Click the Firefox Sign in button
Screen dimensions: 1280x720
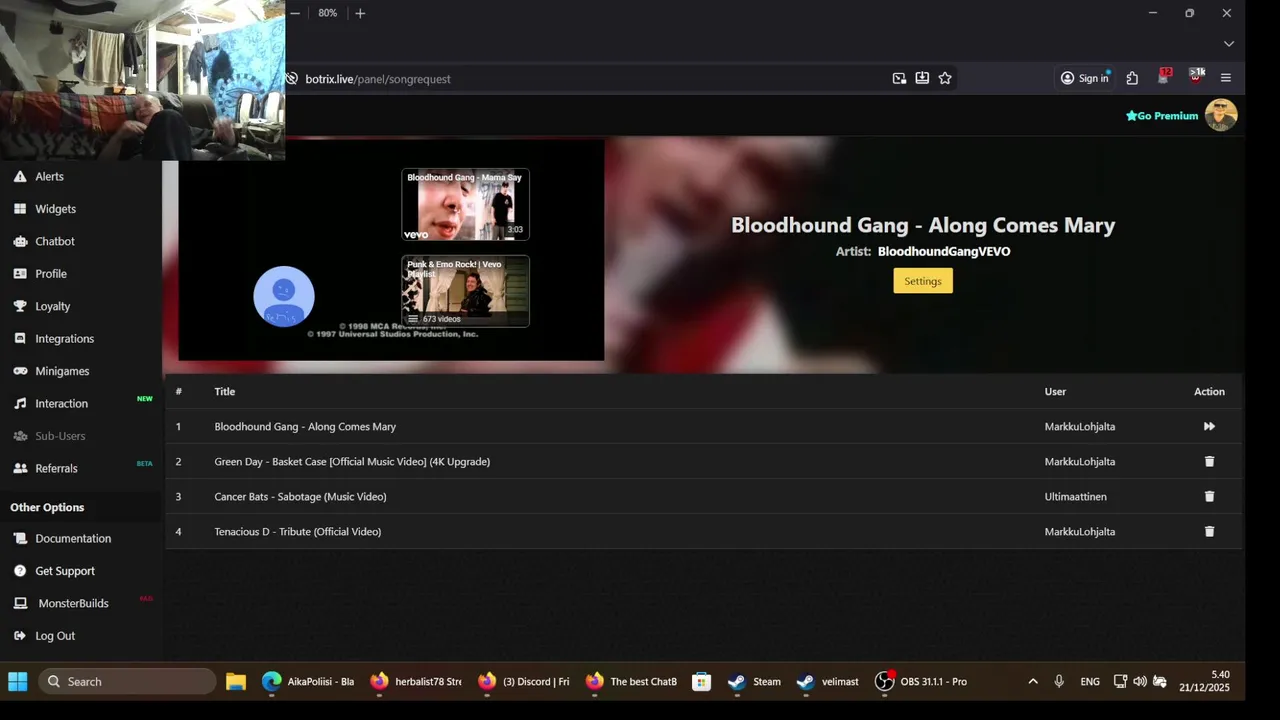point(1085,78)
